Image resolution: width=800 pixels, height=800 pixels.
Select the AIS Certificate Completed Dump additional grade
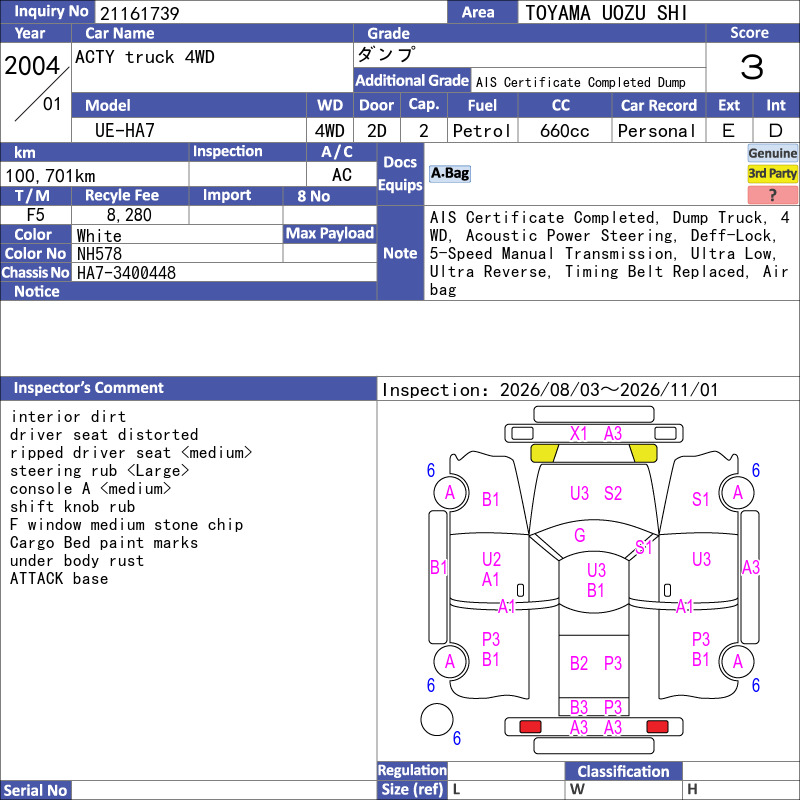(x=580, y=82)
